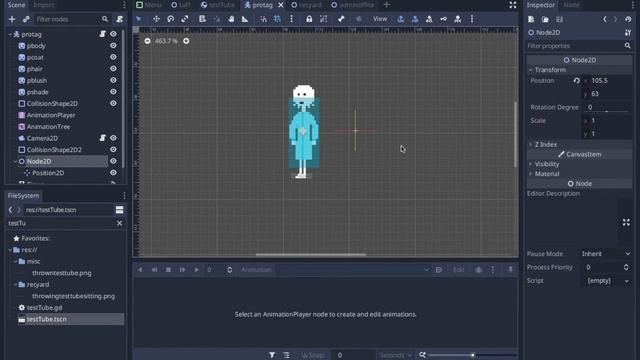Image resolution: width=640 pixels, height=360 pixels.
Task: Open the viewport View menu
Action: click(x=380, y=19)
